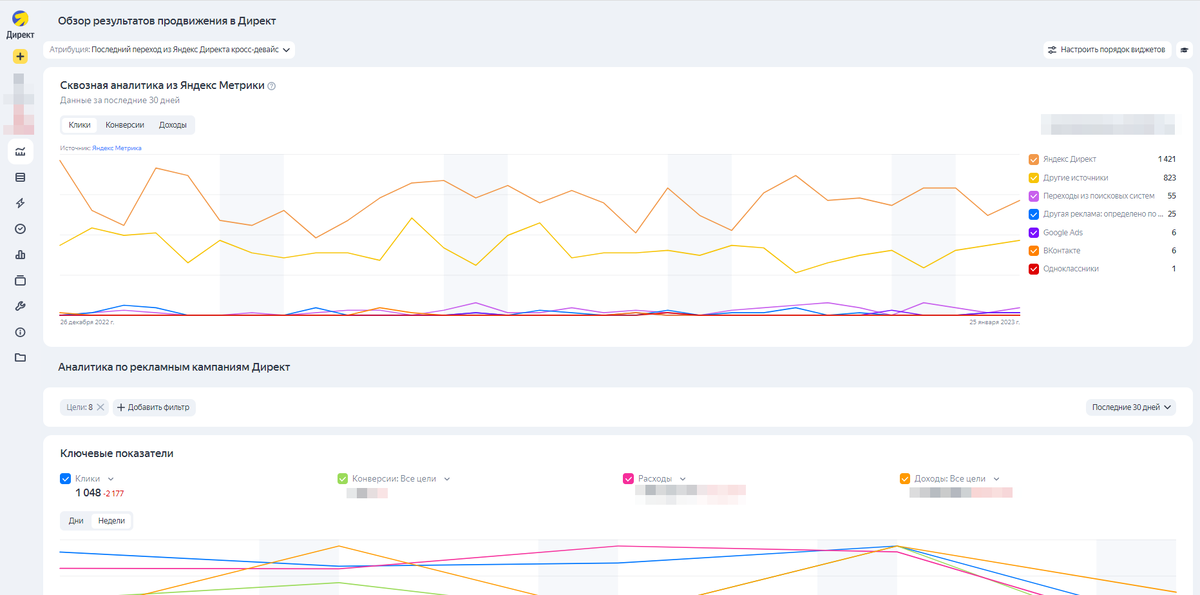
Task: Toggle the Доходы: Все цели checkbox
Action: [x=904, y=479]
